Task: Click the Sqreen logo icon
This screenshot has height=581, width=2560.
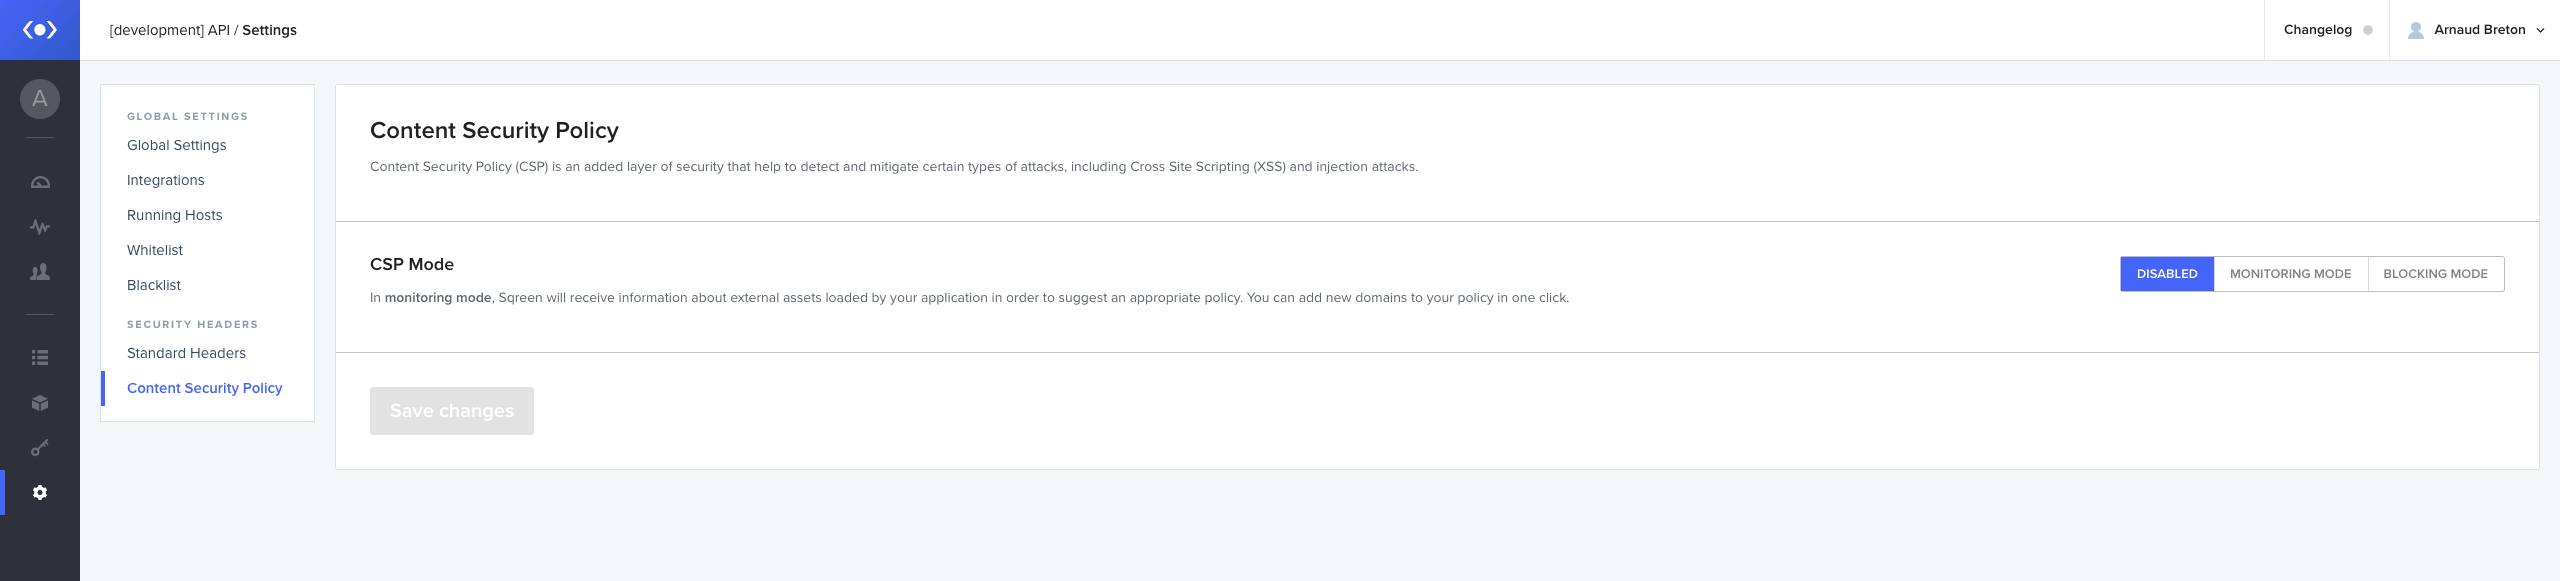Action: coord(40,30)
